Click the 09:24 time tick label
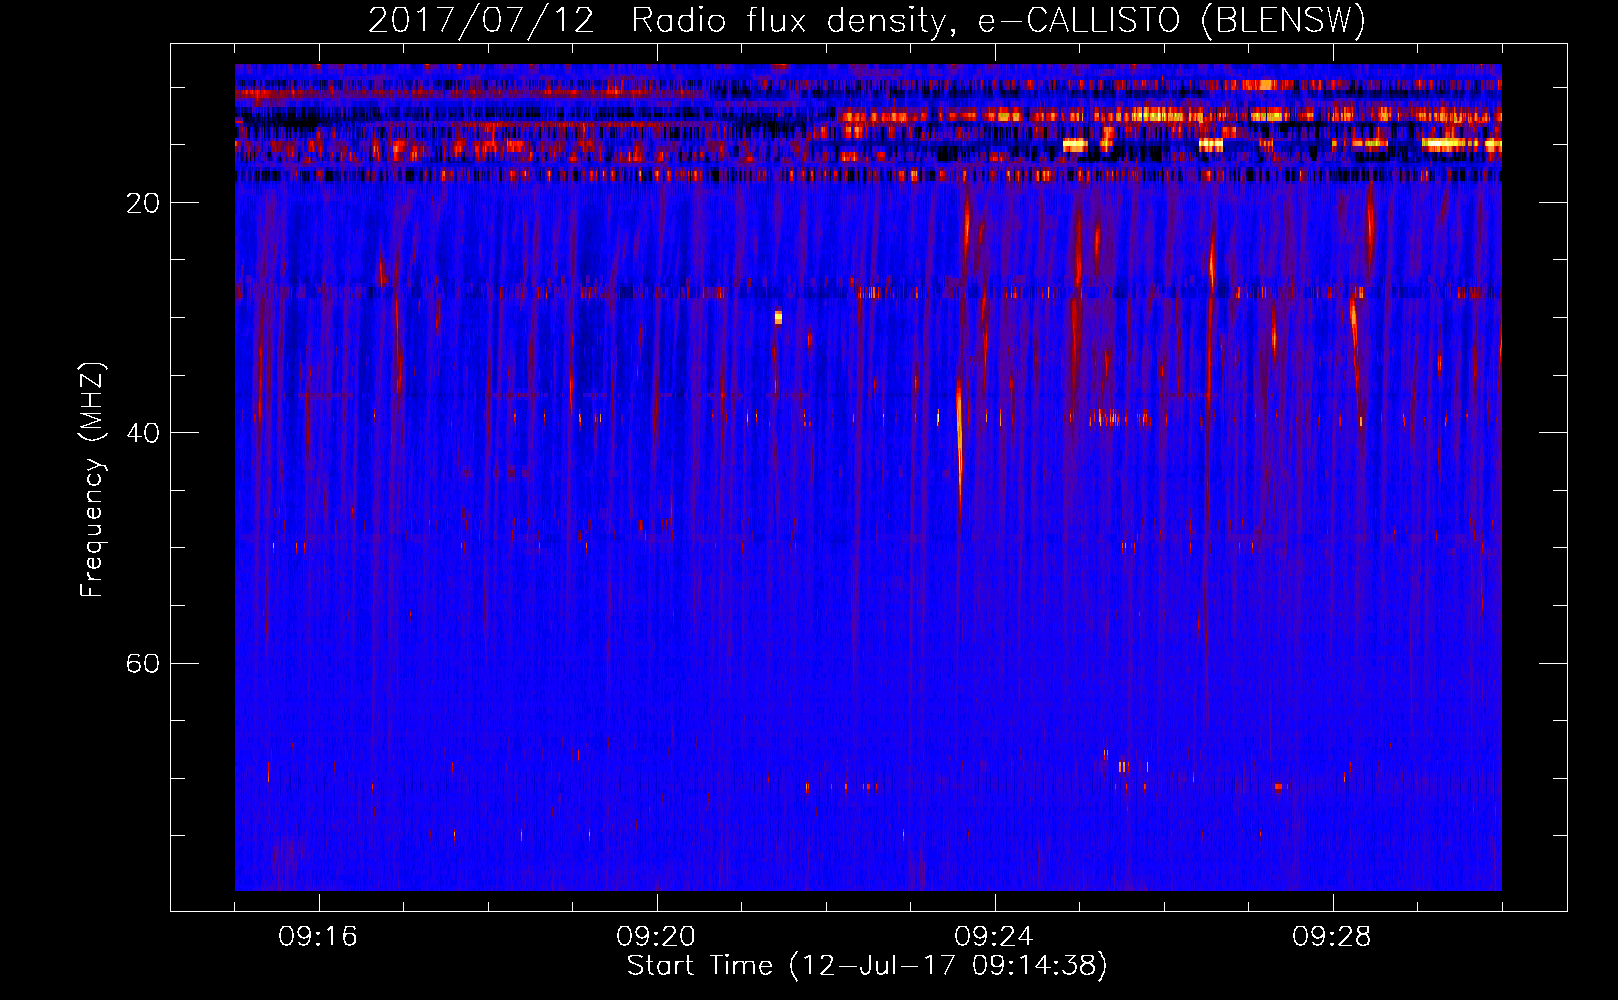Viewport: 1618px width, 1000px height. pos(994,936)
